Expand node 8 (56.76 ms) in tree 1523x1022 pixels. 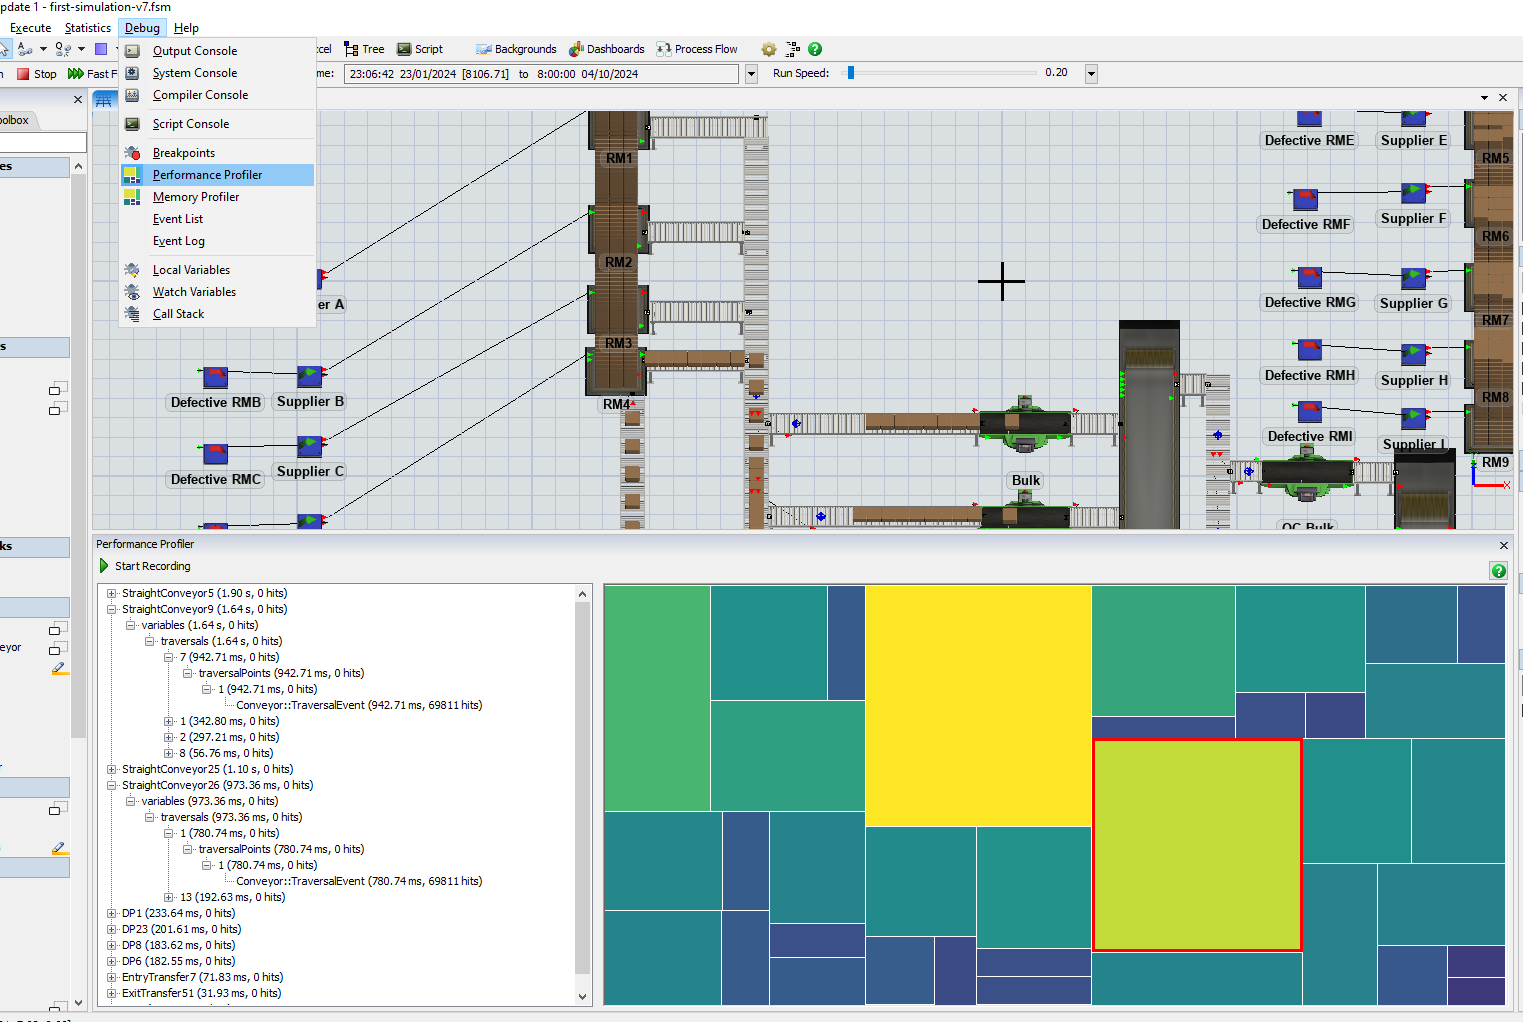(169, 753)
